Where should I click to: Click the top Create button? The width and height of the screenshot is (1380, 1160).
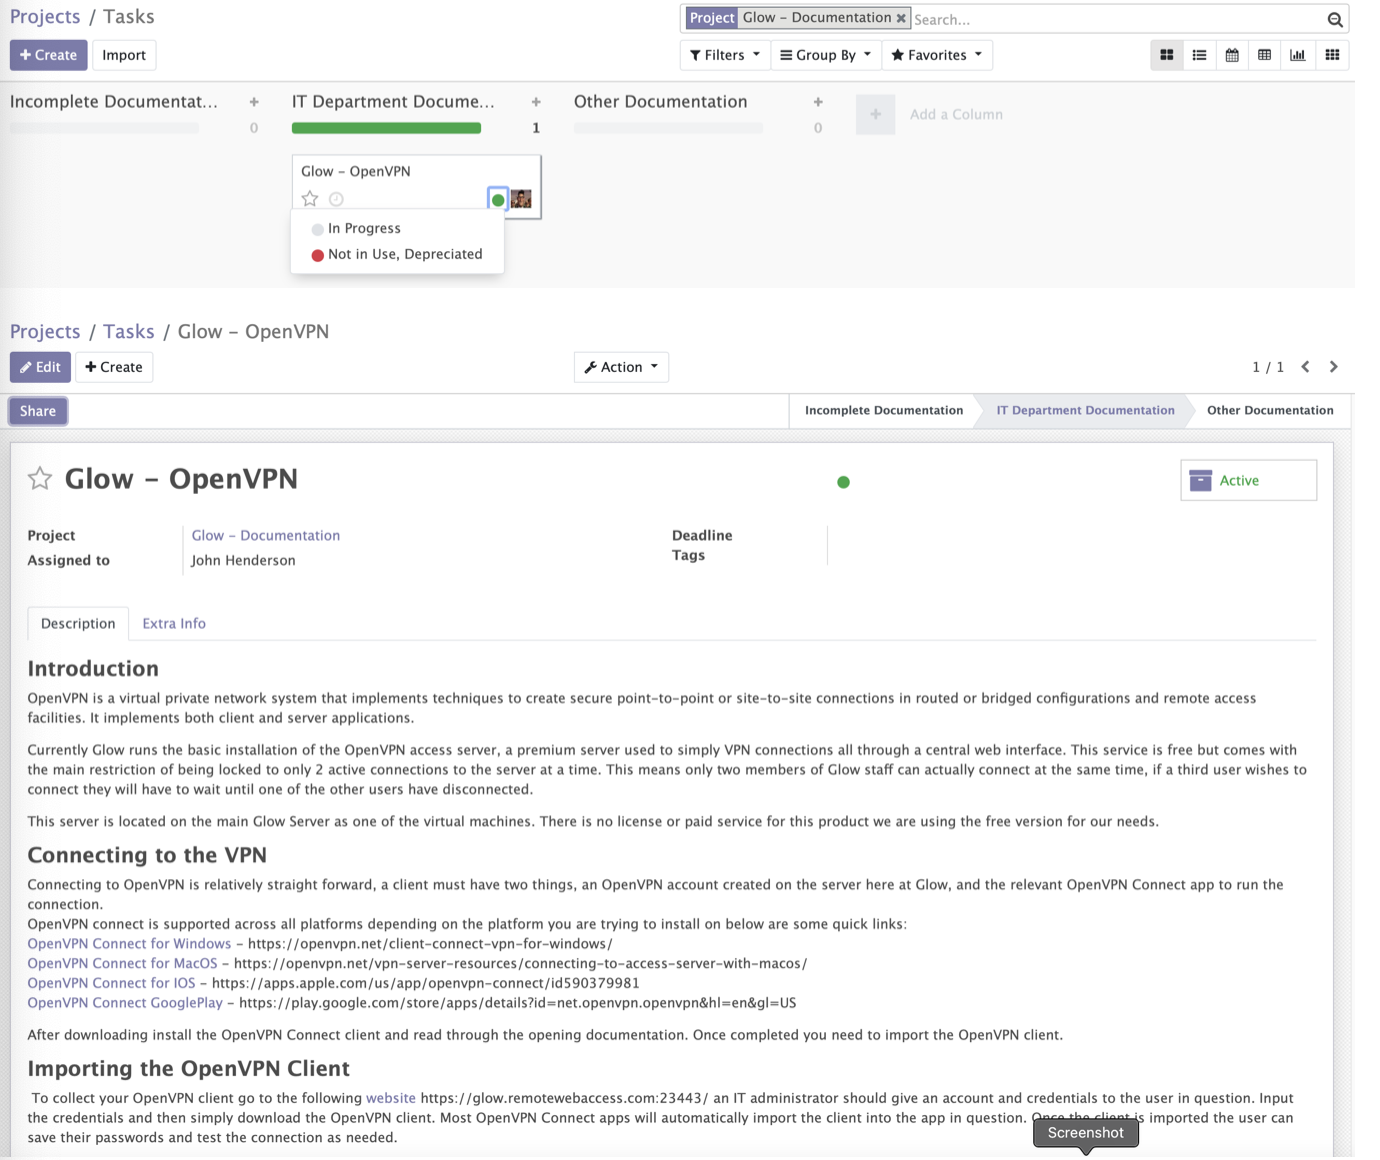coord(48,55)
